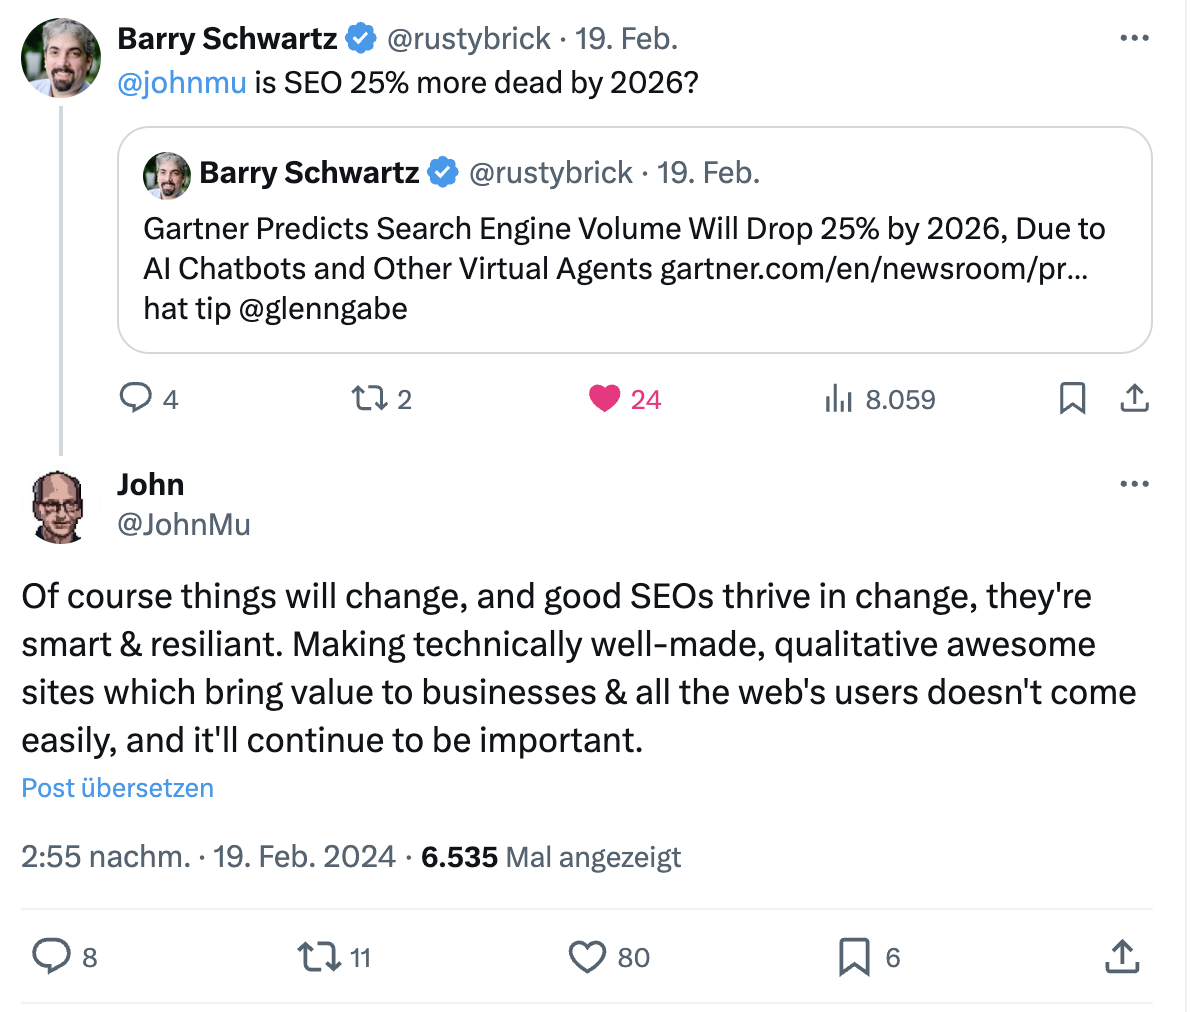
Task: Reply to John's post with 8 replies
Action: pyautogui.click(x=50, y=956)
